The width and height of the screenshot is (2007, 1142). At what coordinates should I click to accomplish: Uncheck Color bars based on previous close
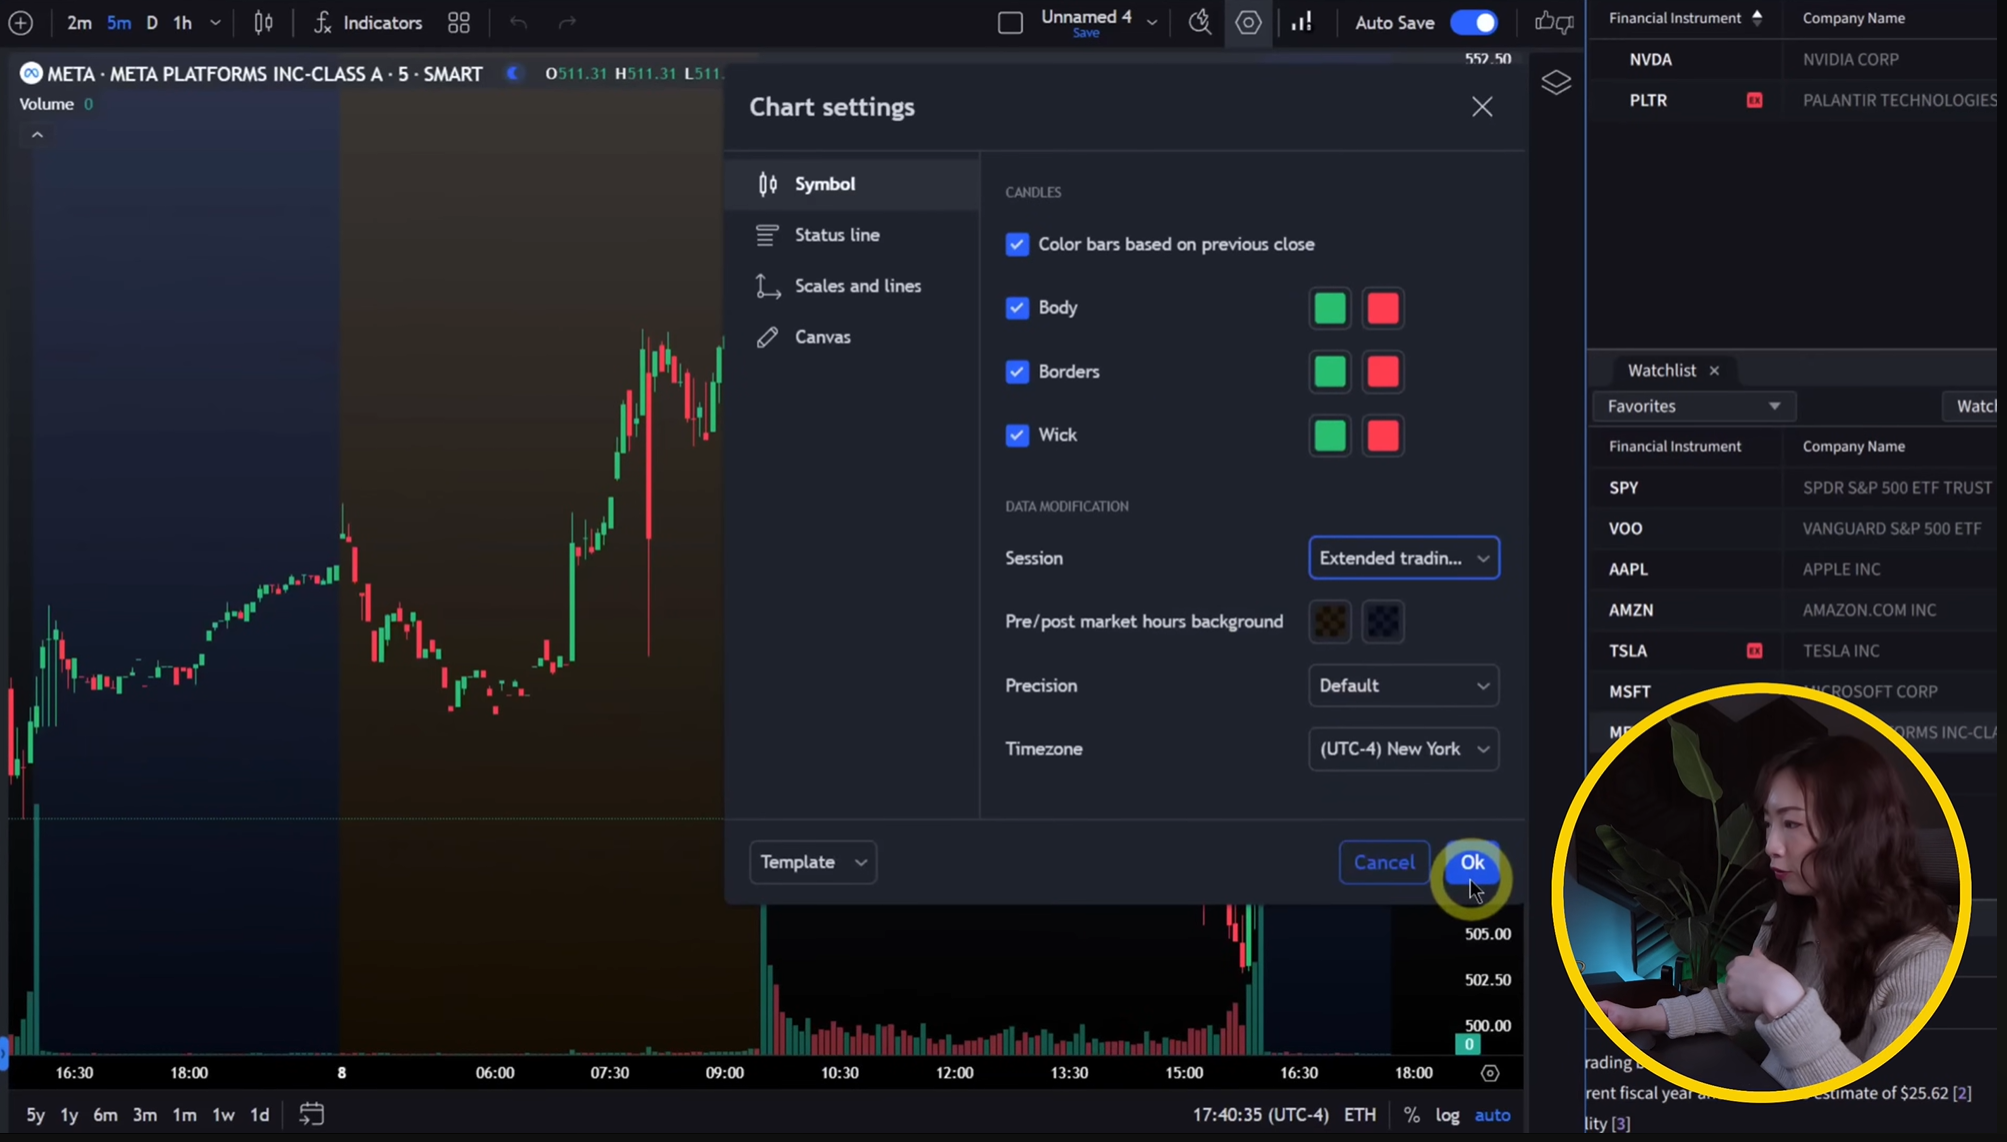(x=1017, y=244)
